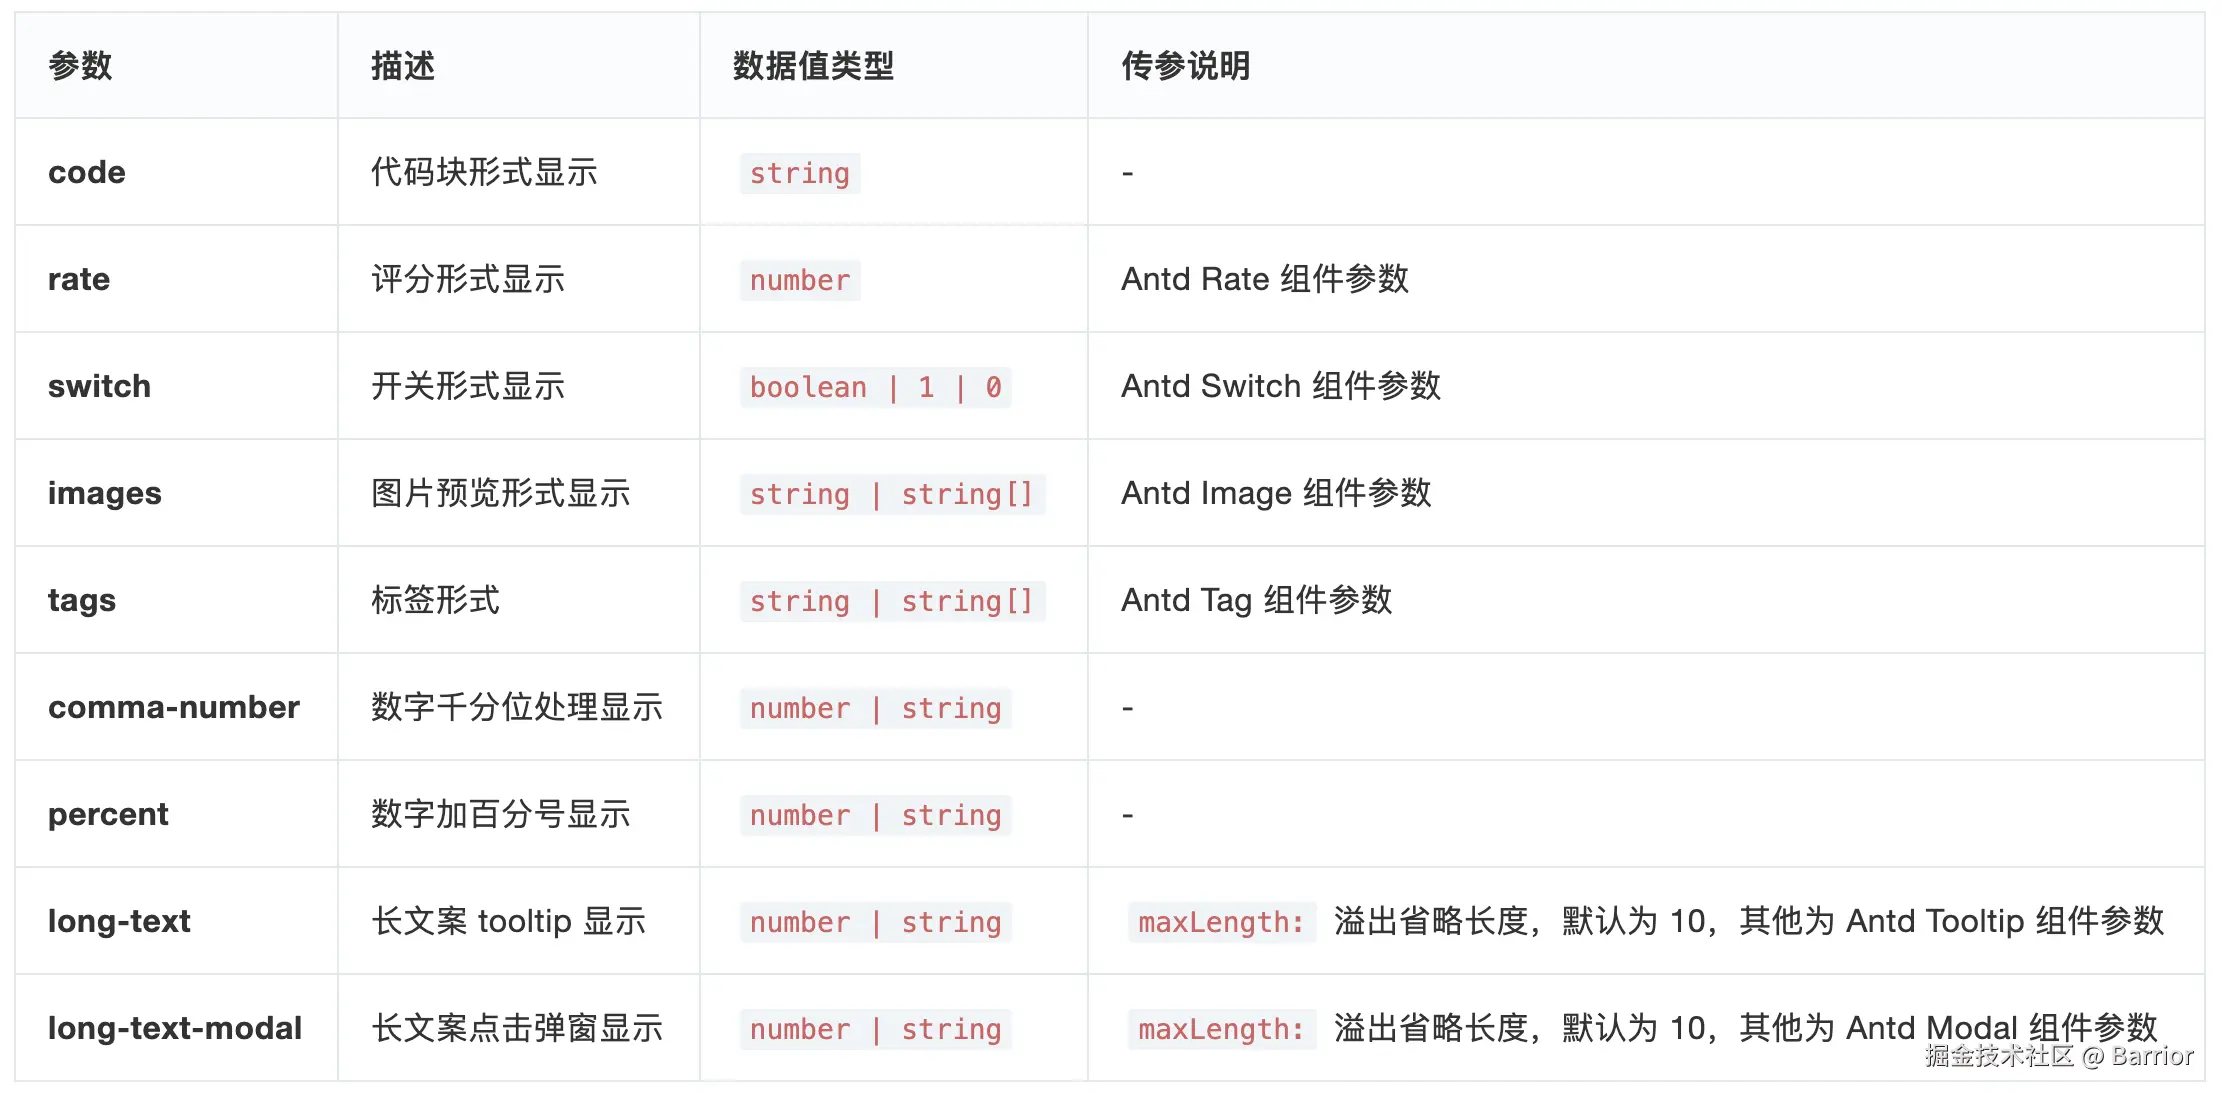Click the "rate" parameter name
The height and width of the screenshot is (1098, 2222).
[79, 280]
